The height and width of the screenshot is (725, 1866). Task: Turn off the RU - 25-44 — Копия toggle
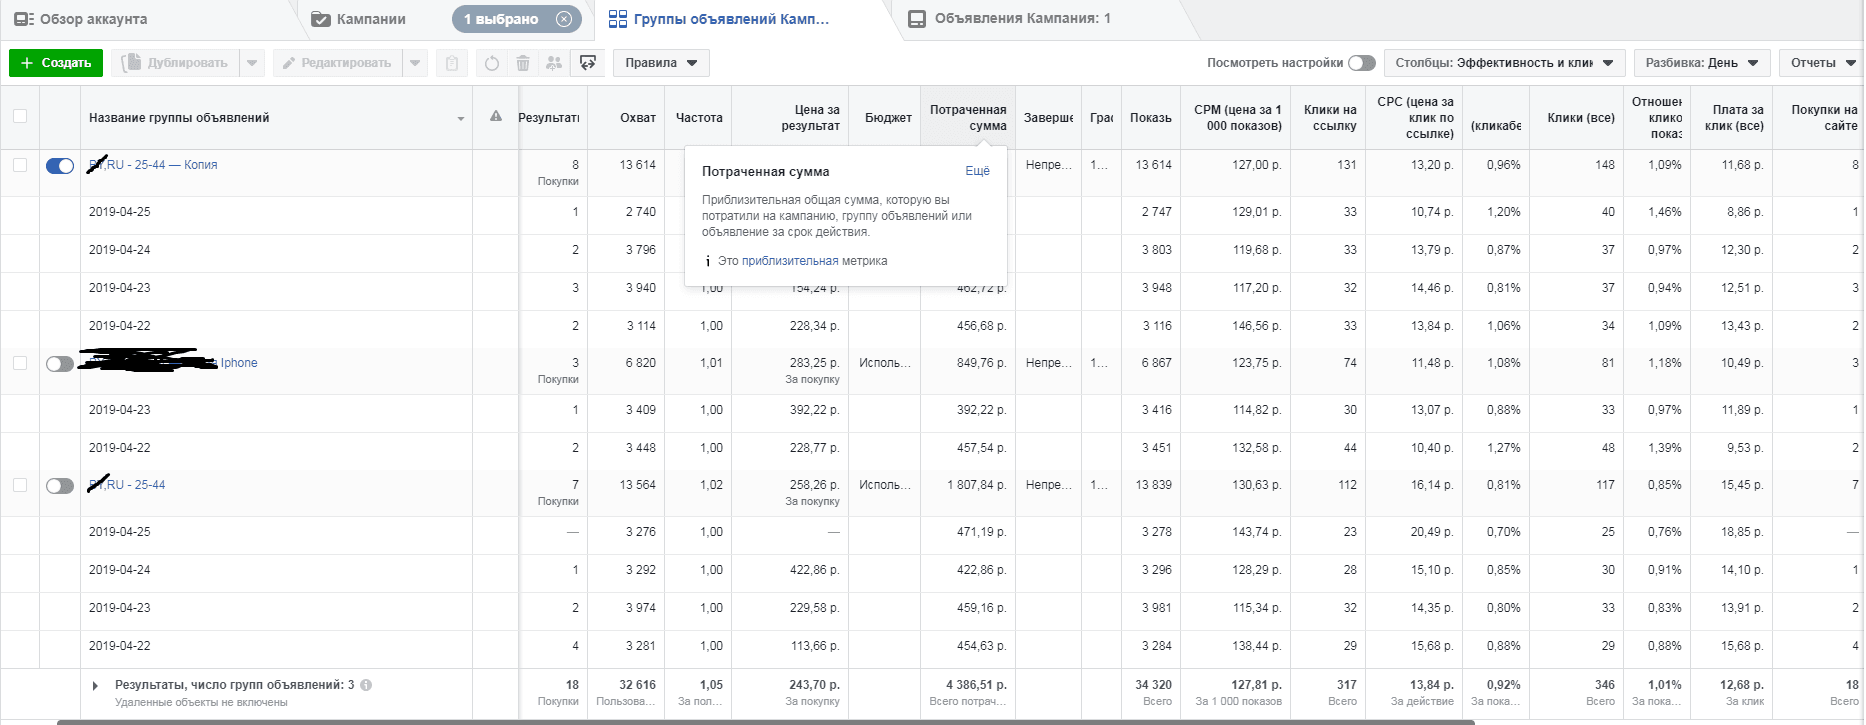click(60, 166)
